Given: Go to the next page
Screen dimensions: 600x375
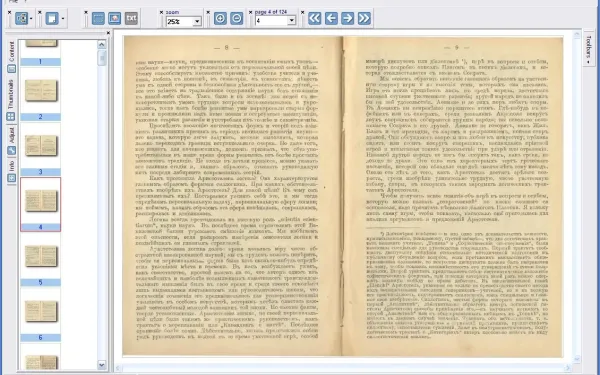Looking at the screenshot, I should click(x=347, y=18).
